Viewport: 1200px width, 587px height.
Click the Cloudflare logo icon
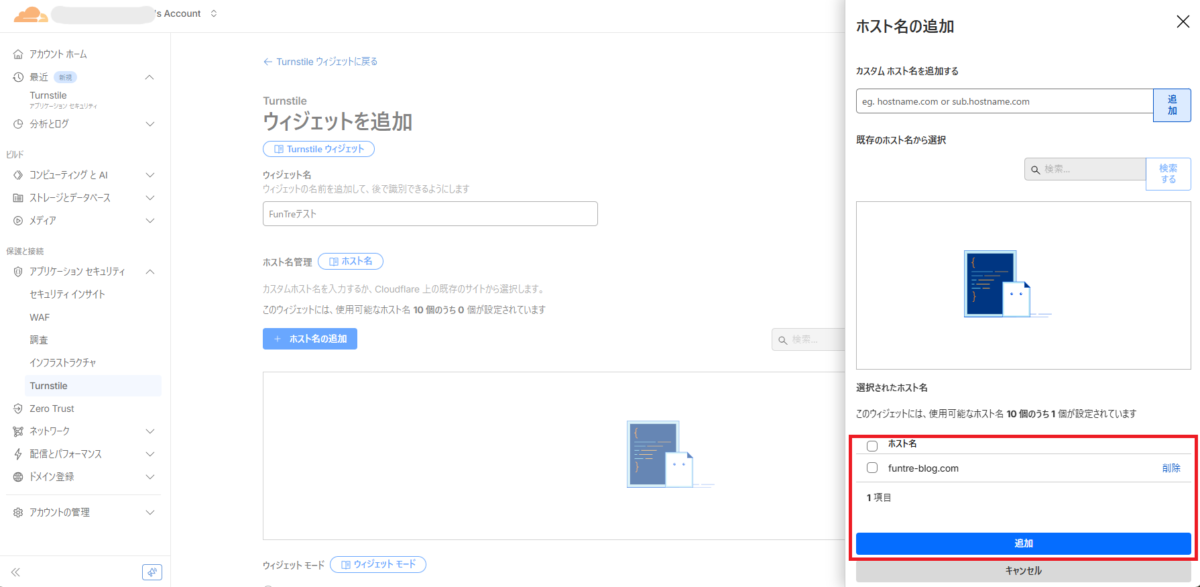click(30, 14)
